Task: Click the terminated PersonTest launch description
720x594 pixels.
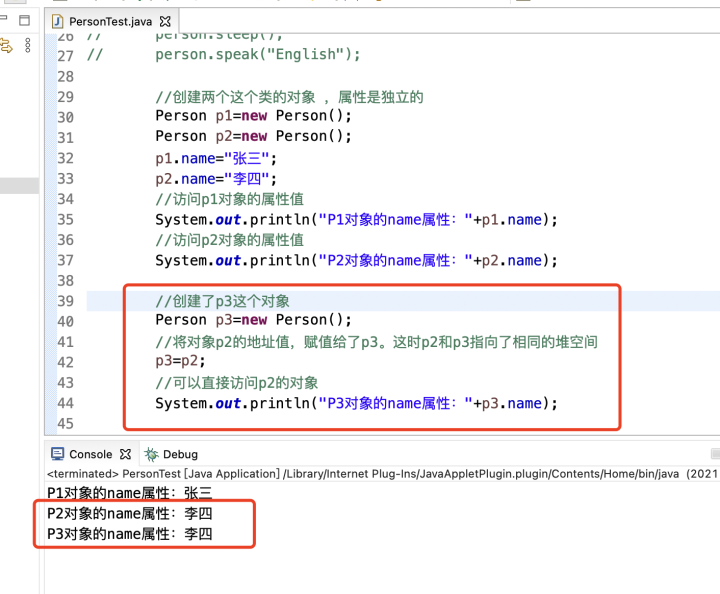Action: 382,474
